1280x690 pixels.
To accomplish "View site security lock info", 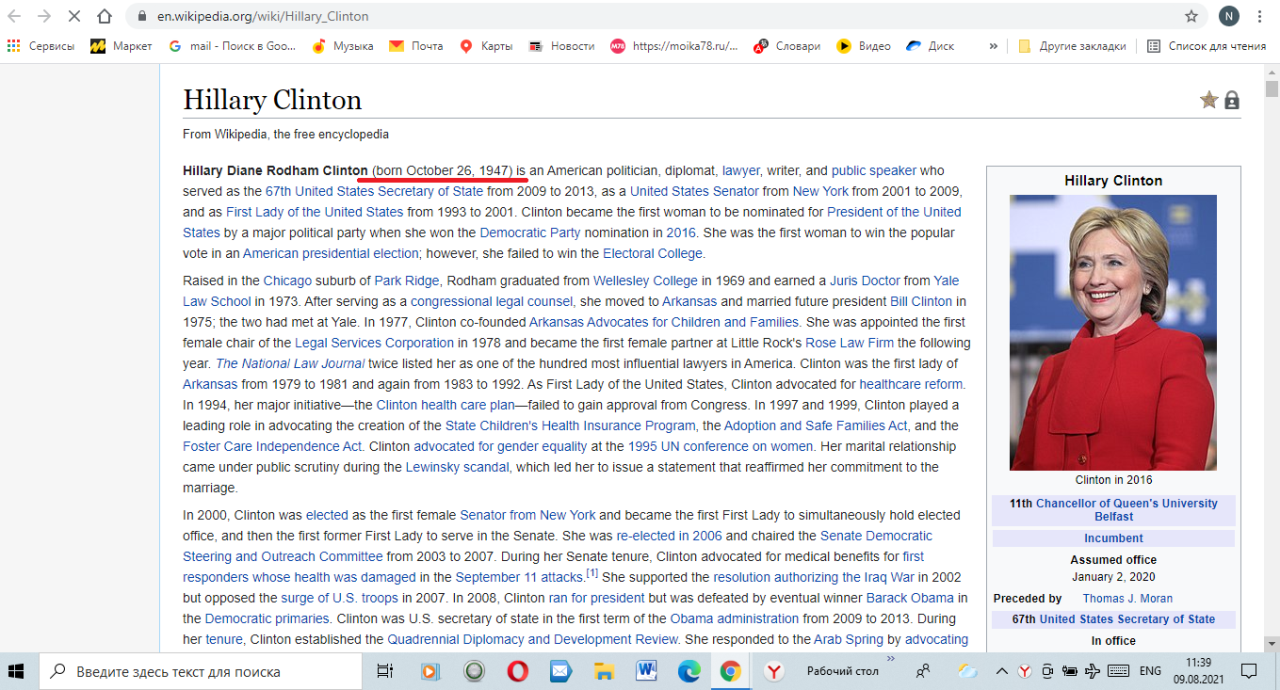I will [x=142, y=17].
